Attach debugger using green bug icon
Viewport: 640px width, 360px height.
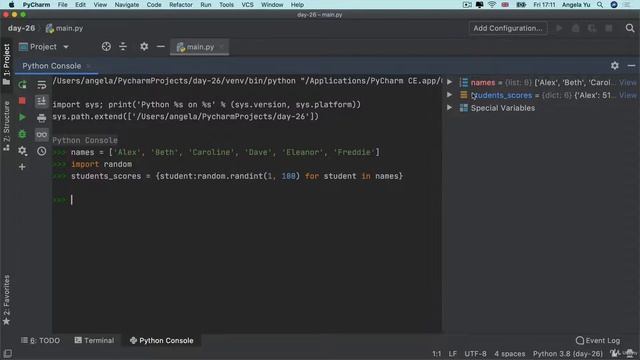click(x=22, y=134)
